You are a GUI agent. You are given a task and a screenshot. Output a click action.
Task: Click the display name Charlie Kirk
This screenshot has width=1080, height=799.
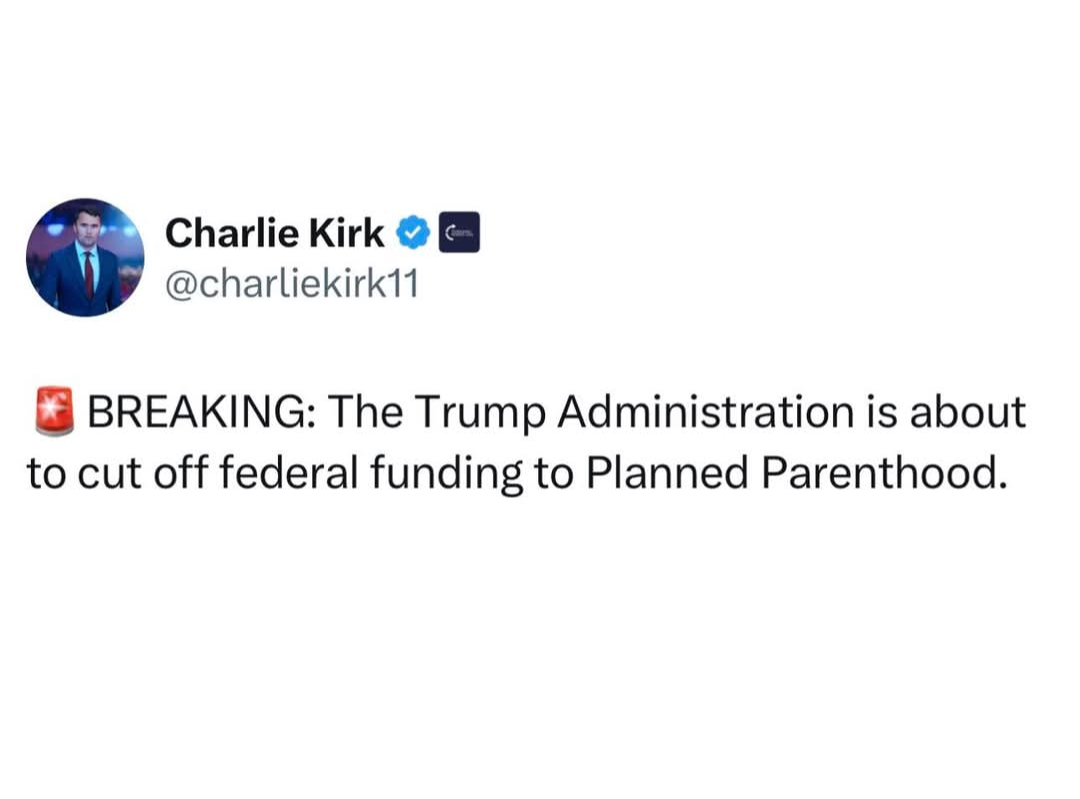[x=274, y=233]
